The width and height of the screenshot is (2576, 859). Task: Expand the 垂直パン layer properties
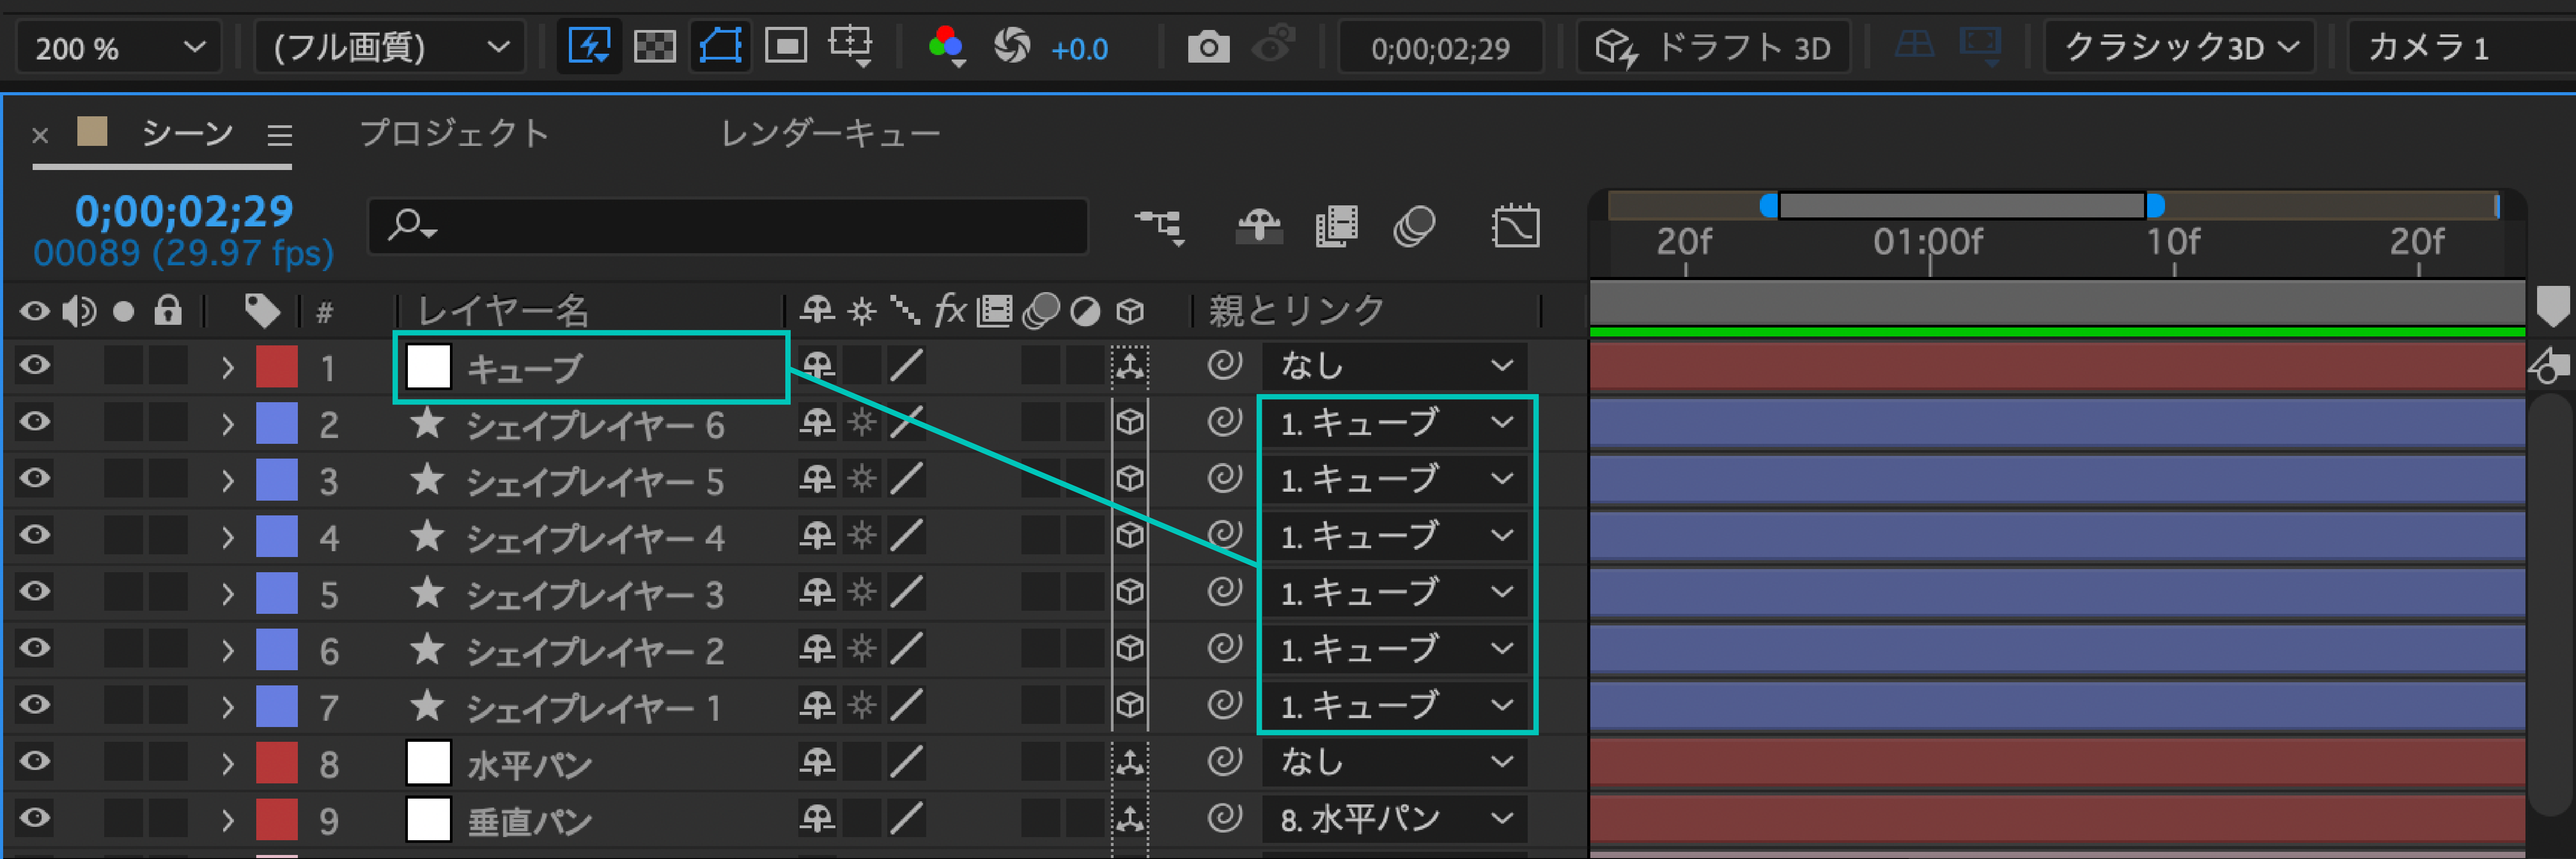click(228, 820)
